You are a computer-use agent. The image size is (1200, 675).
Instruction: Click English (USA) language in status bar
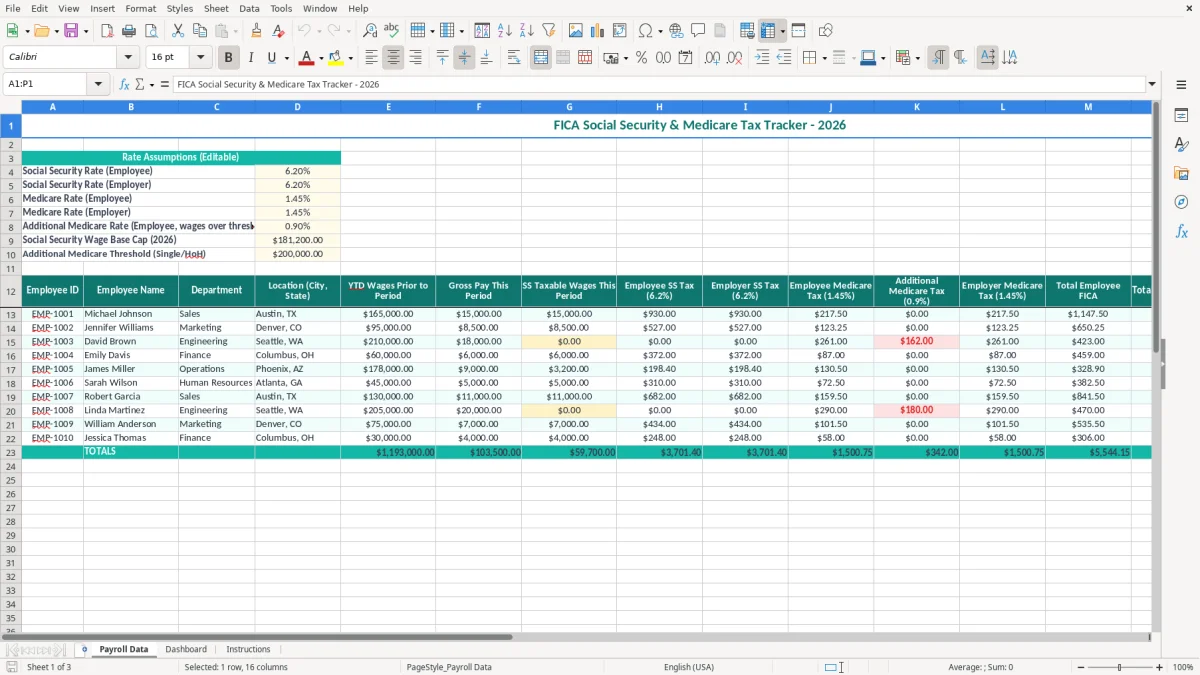(689, 667)
